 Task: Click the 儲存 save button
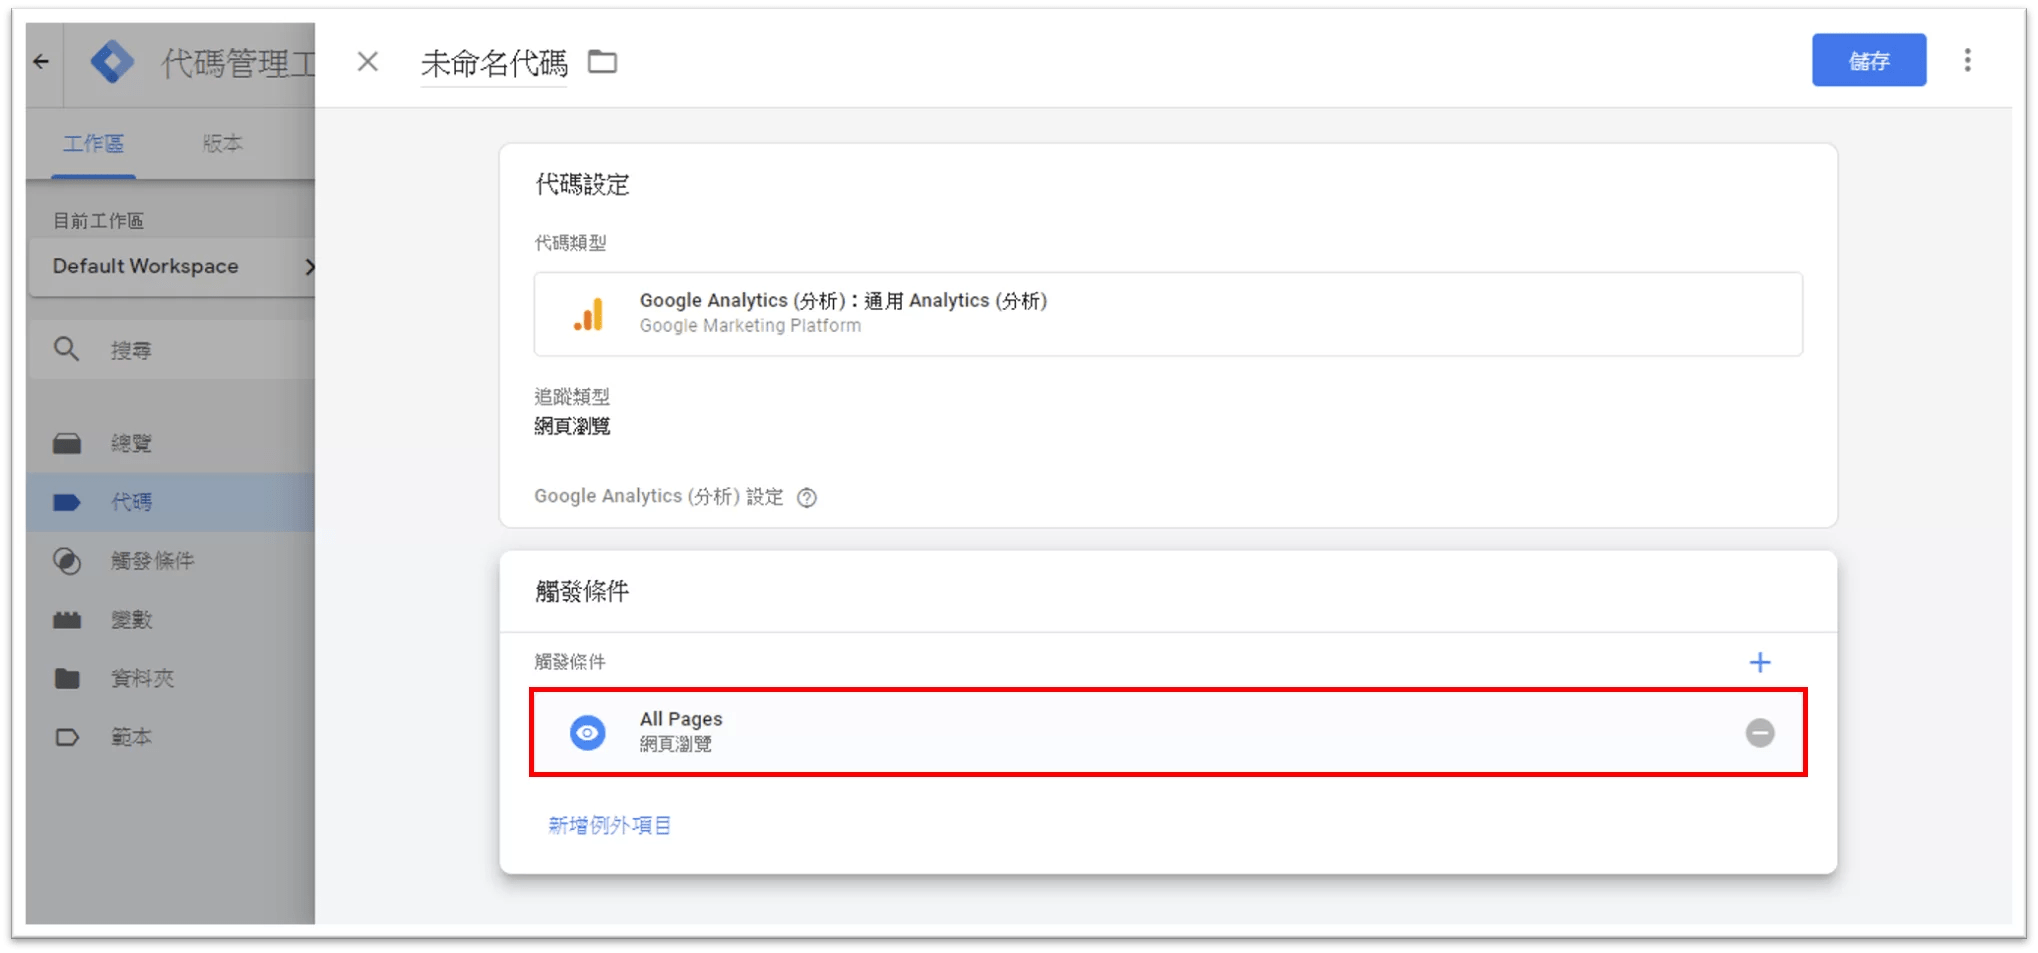(1868, 60)
